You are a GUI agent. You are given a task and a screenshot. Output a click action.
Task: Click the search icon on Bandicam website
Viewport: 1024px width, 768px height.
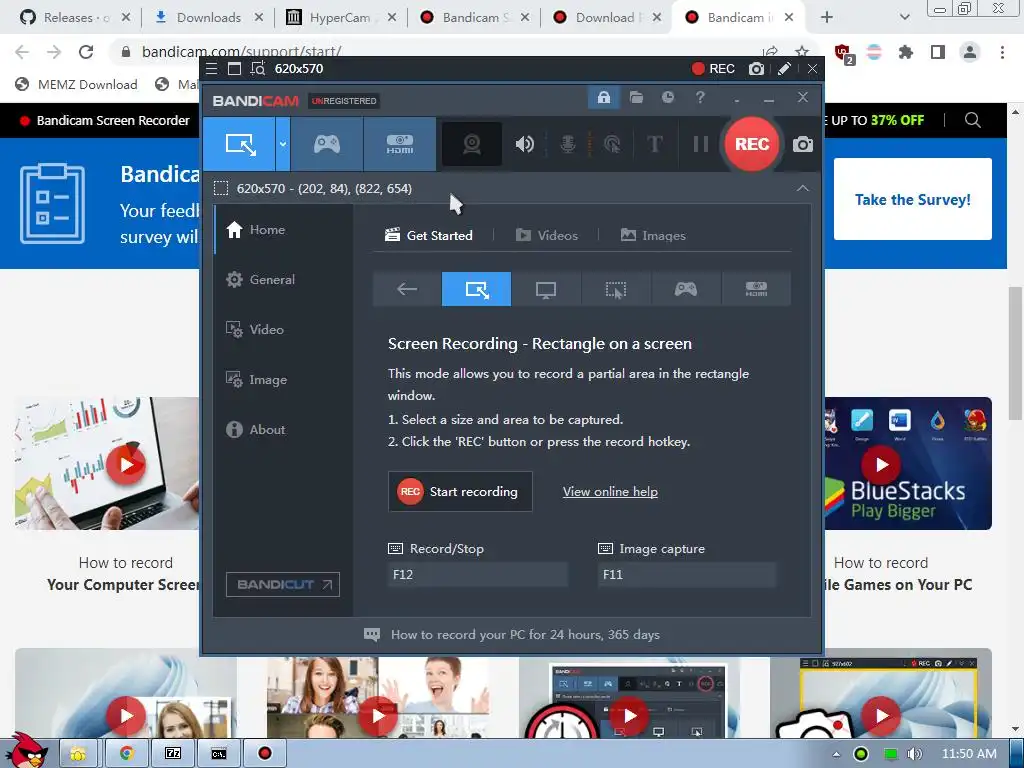coord(972,120)
